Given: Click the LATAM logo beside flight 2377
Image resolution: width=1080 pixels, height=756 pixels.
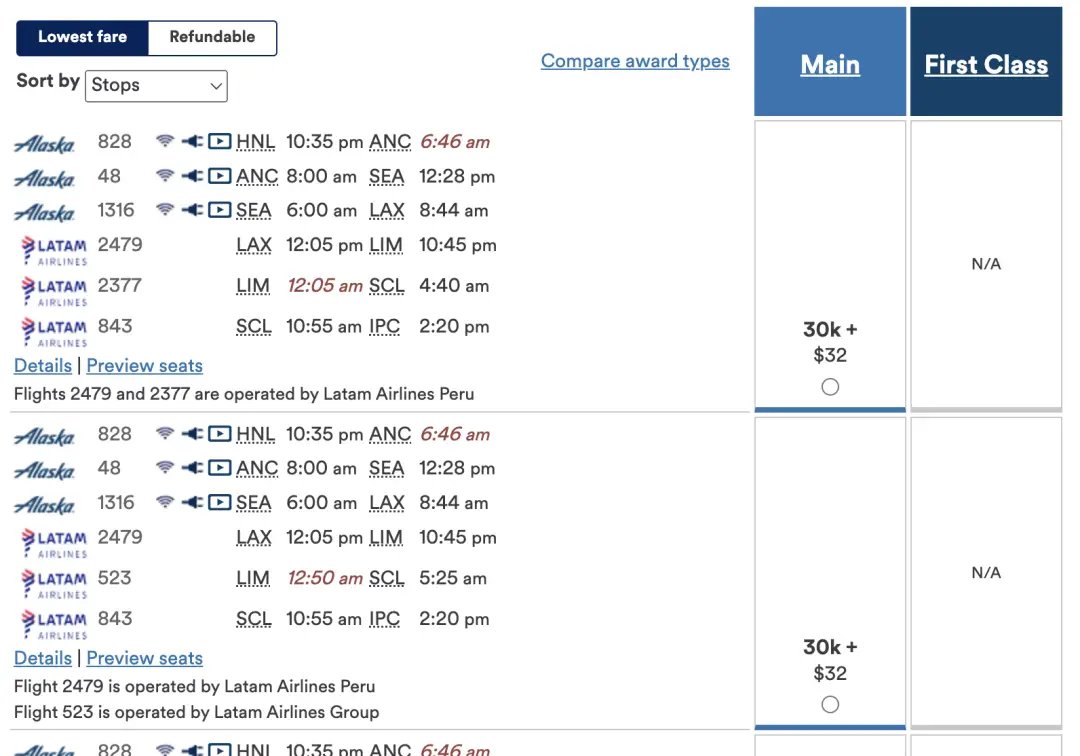Looking at the screenshot, I should (54, 290).
